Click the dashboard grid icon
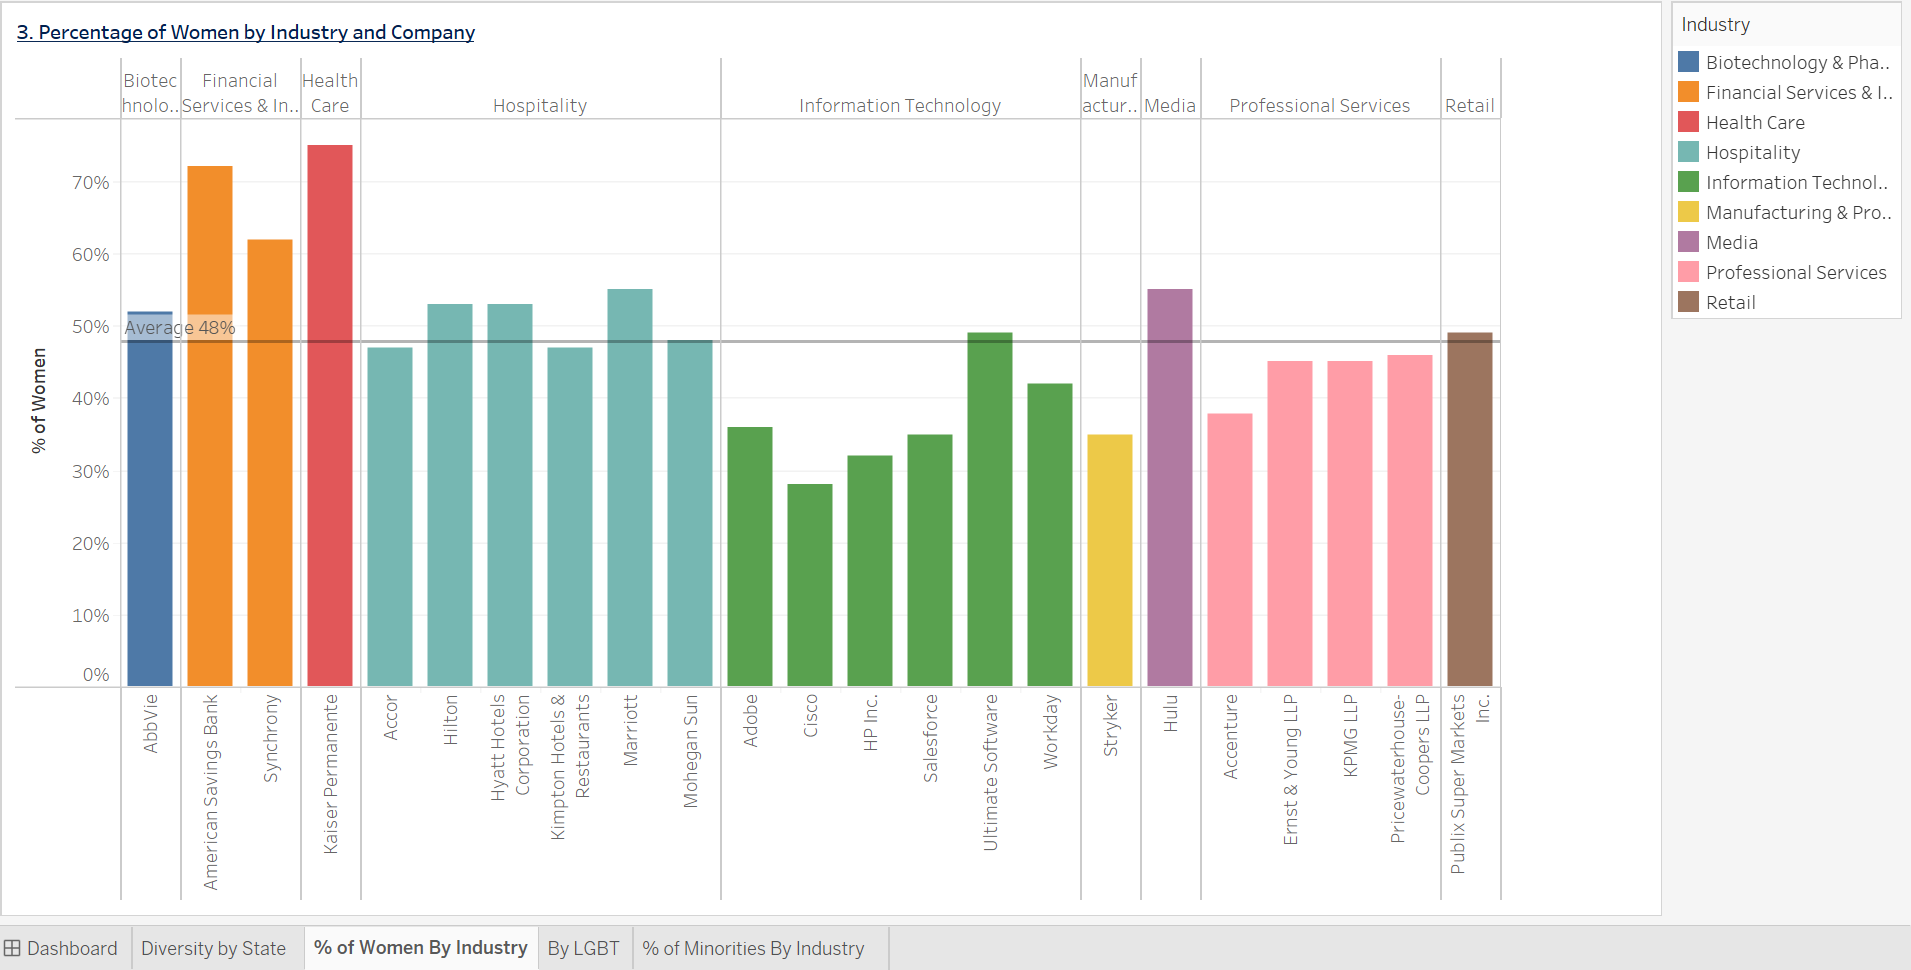This screenshot has width=1911, height=970. pyautogui.click(x=12, y=948)
